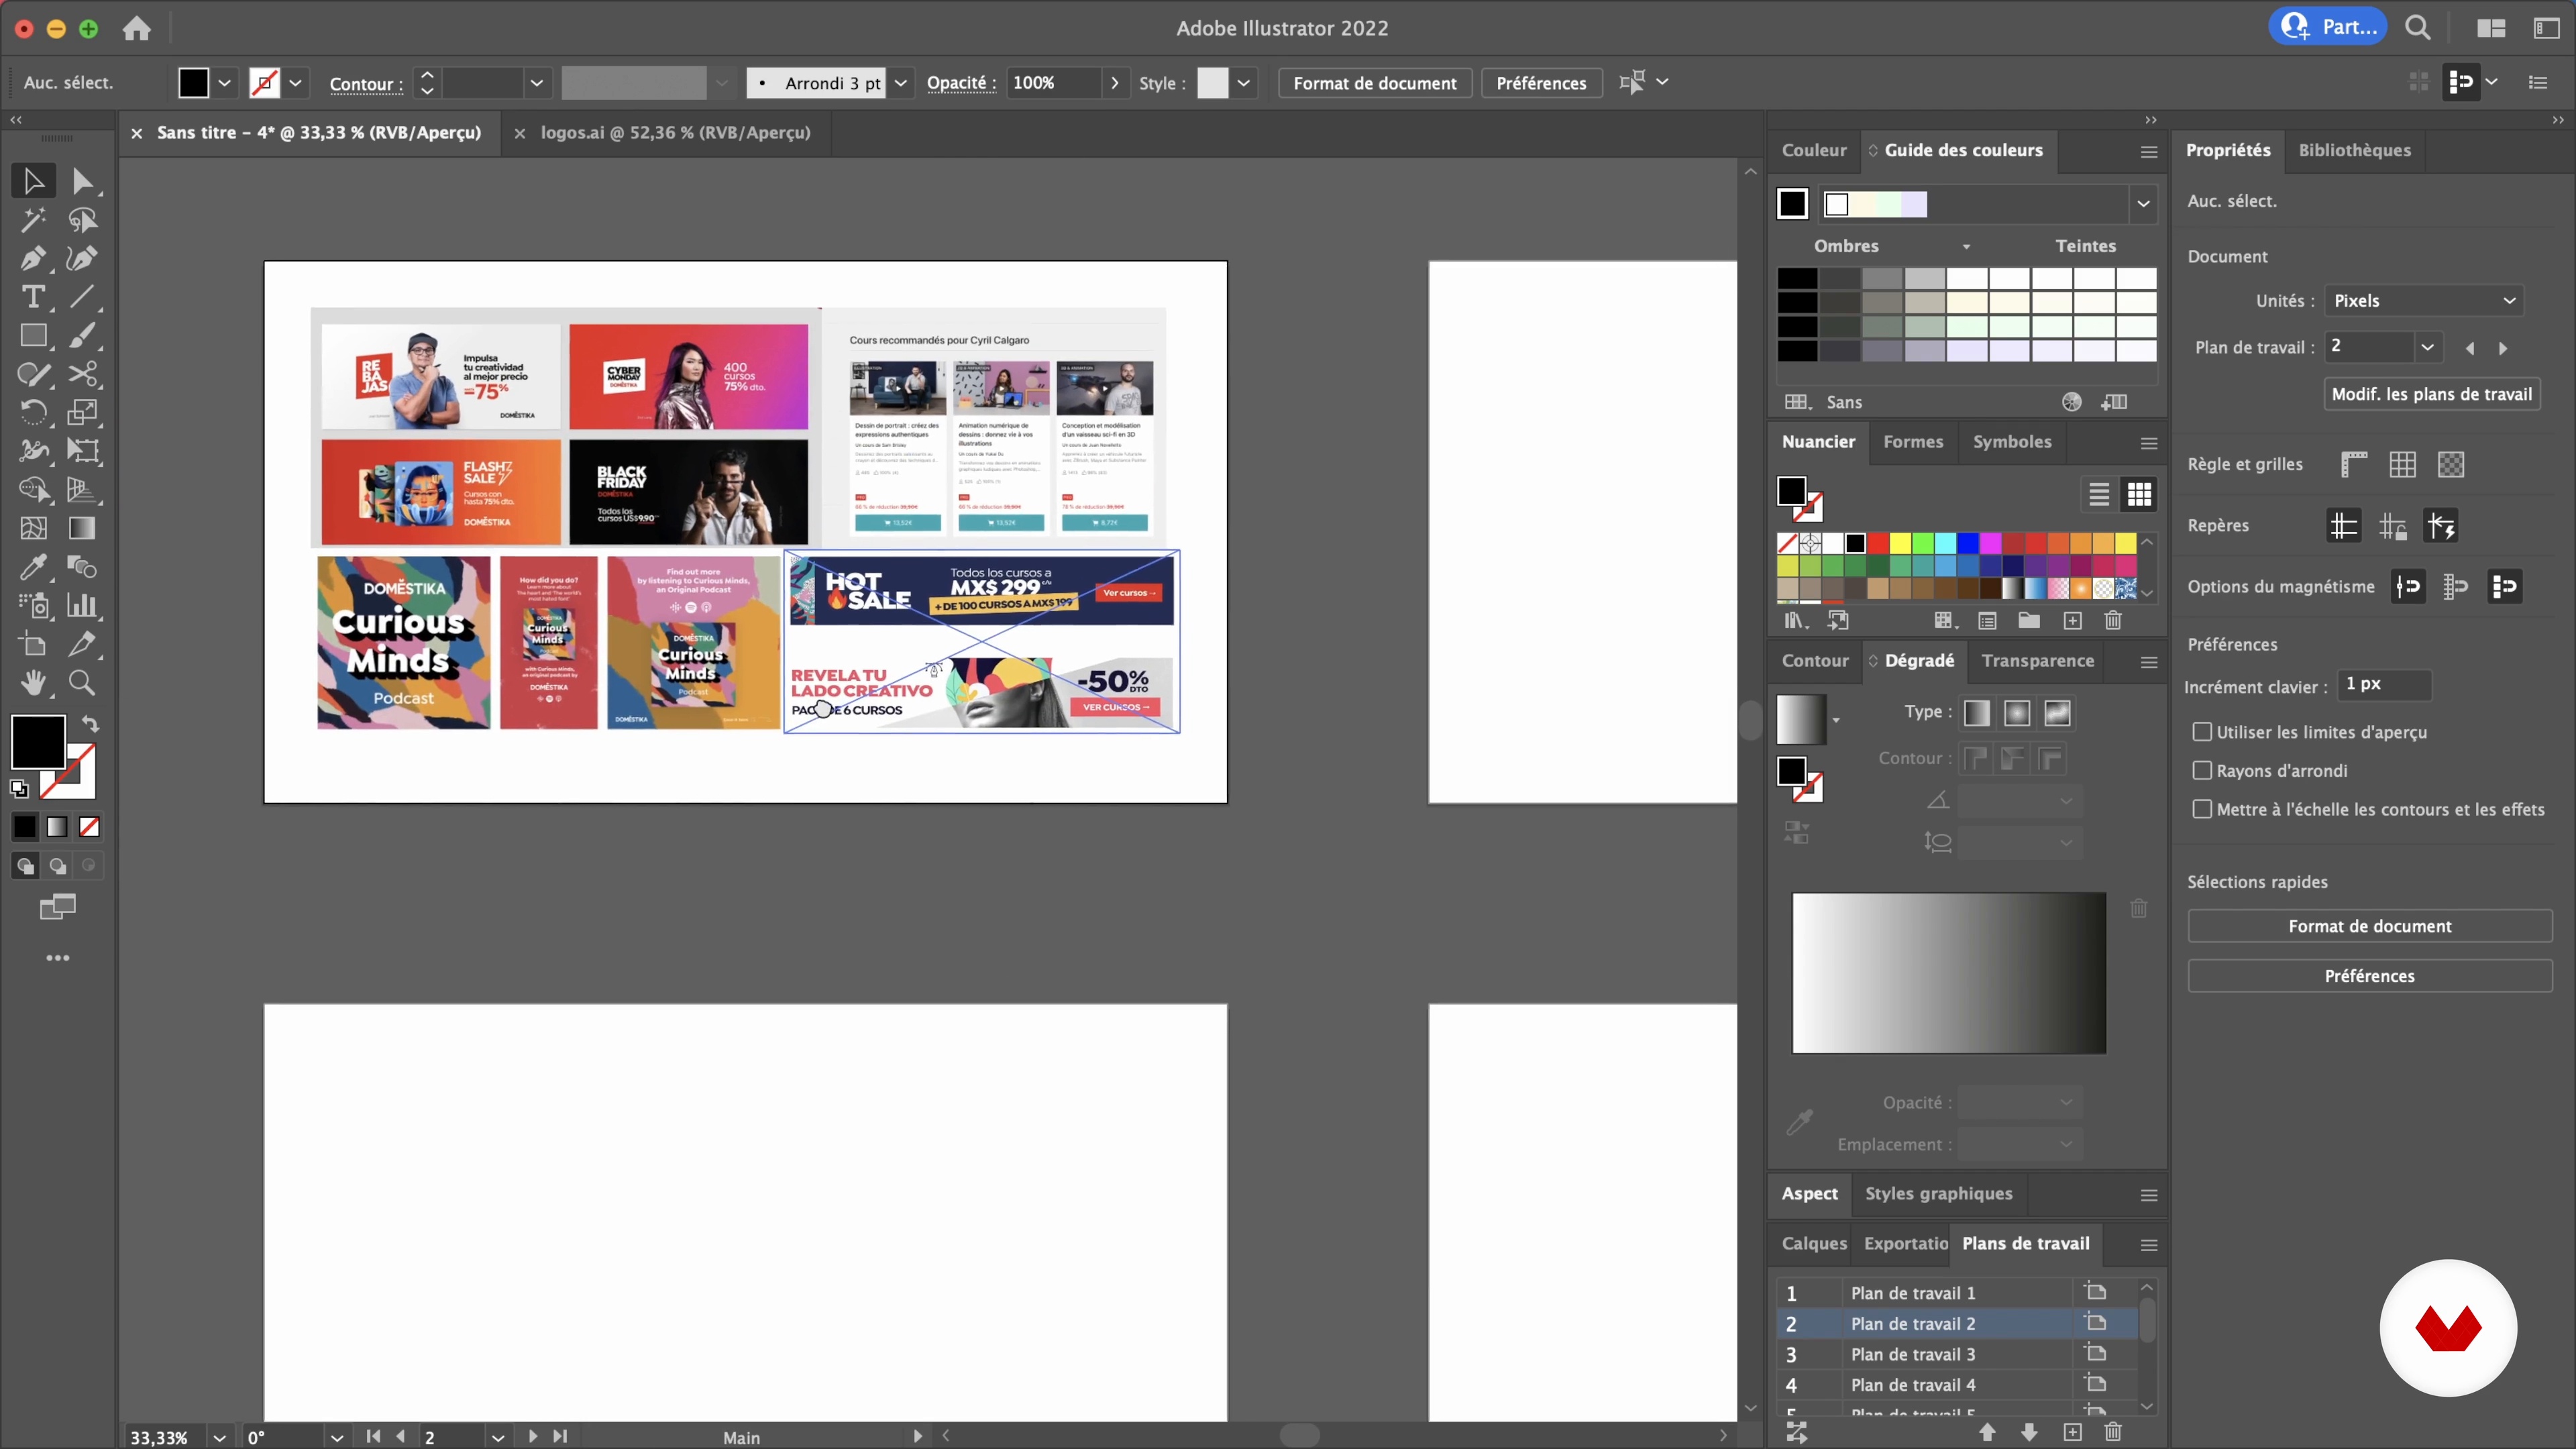2576x1449 pixels.
Task: Select the Selection tool arrow
Action: pos(33,181)
